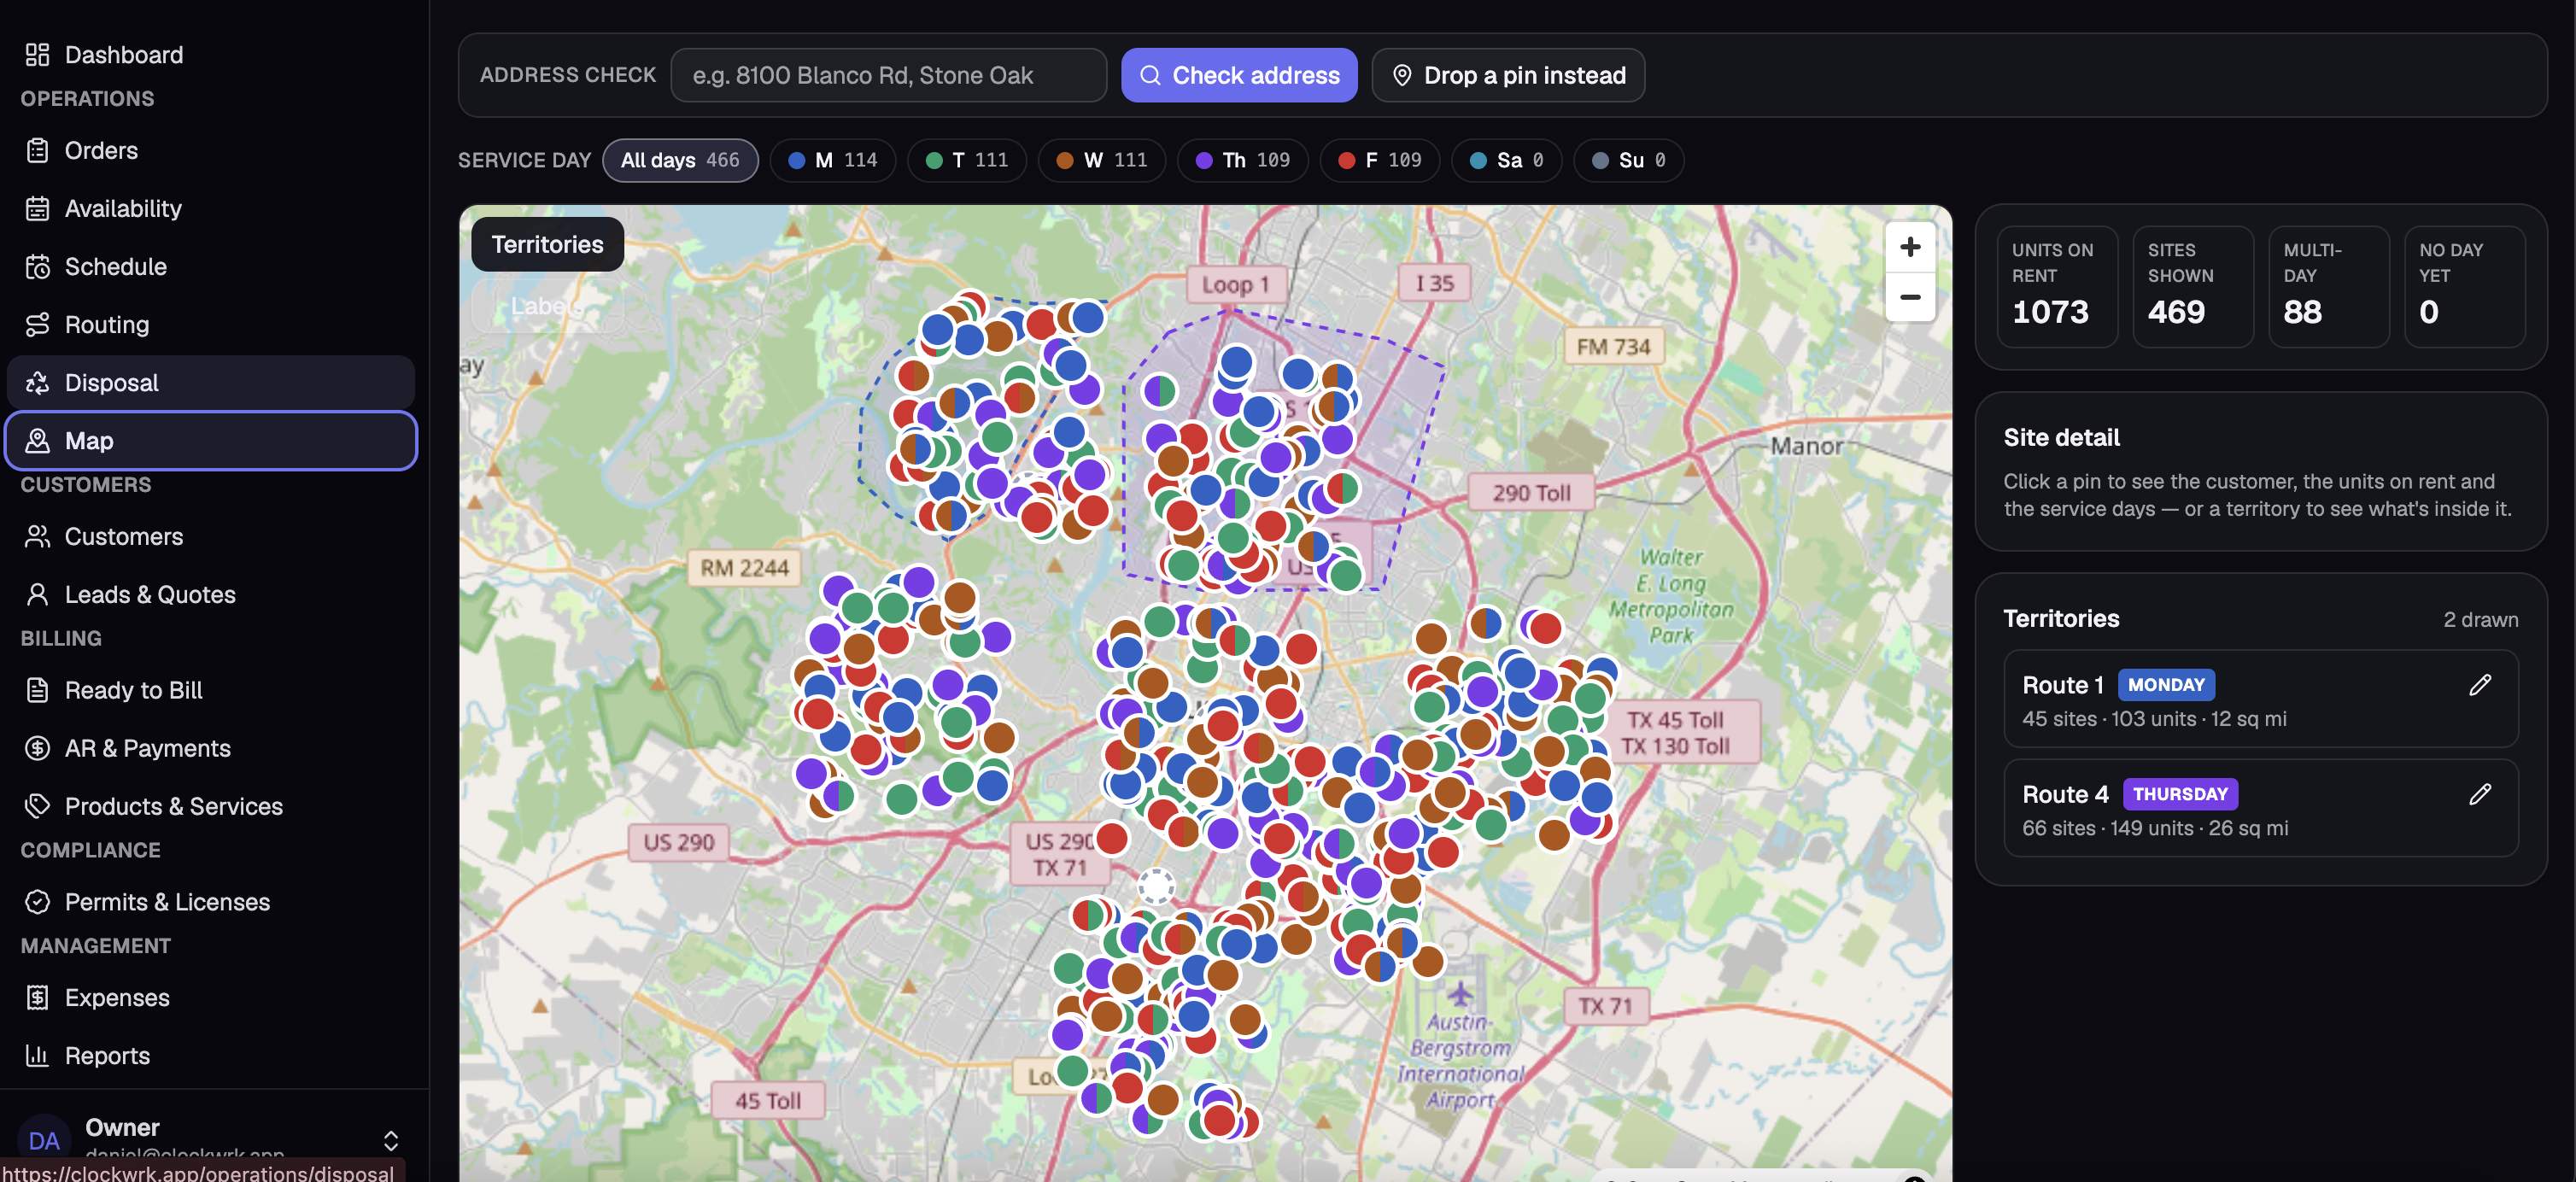This screenshot has height=1182, width=2576.
Task: Click the Ready to Bill document icon
Action: coord(37,691)
